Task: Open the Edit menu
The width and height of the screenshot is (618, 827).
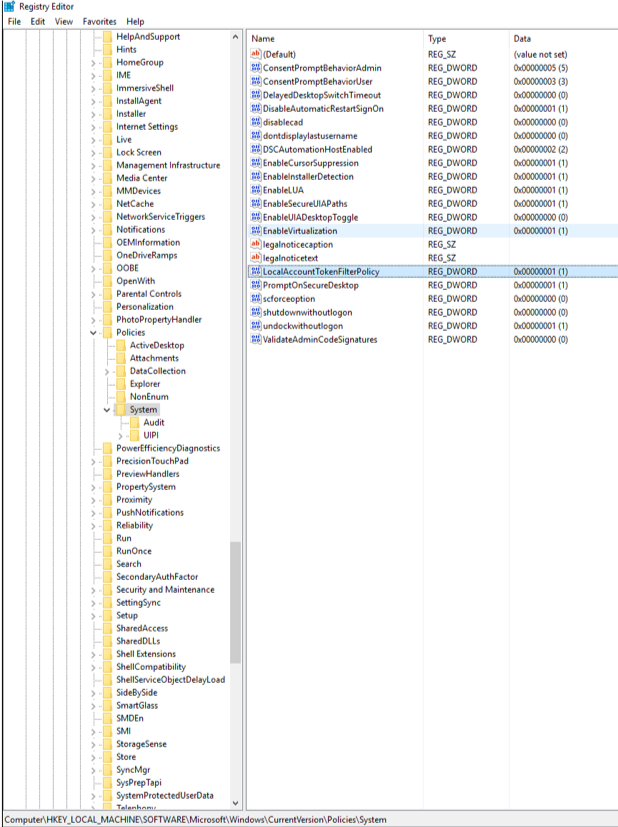Action: click(37, 22)
